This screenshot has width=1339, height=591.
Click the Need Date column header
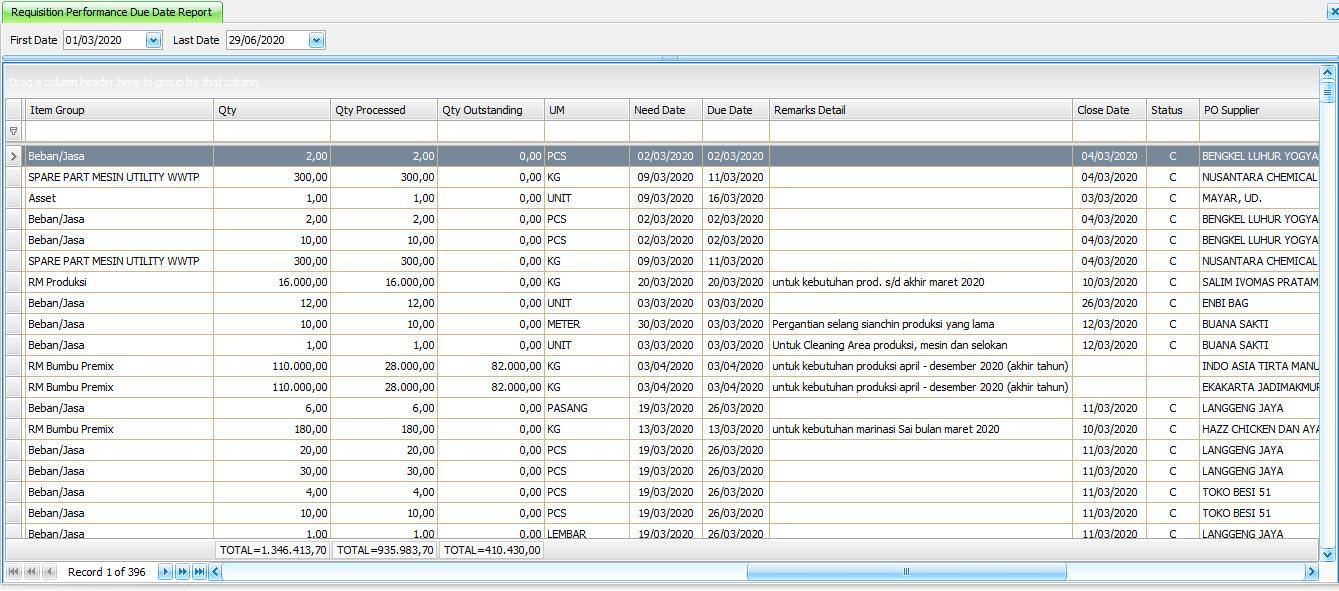[x=666, y=110]
